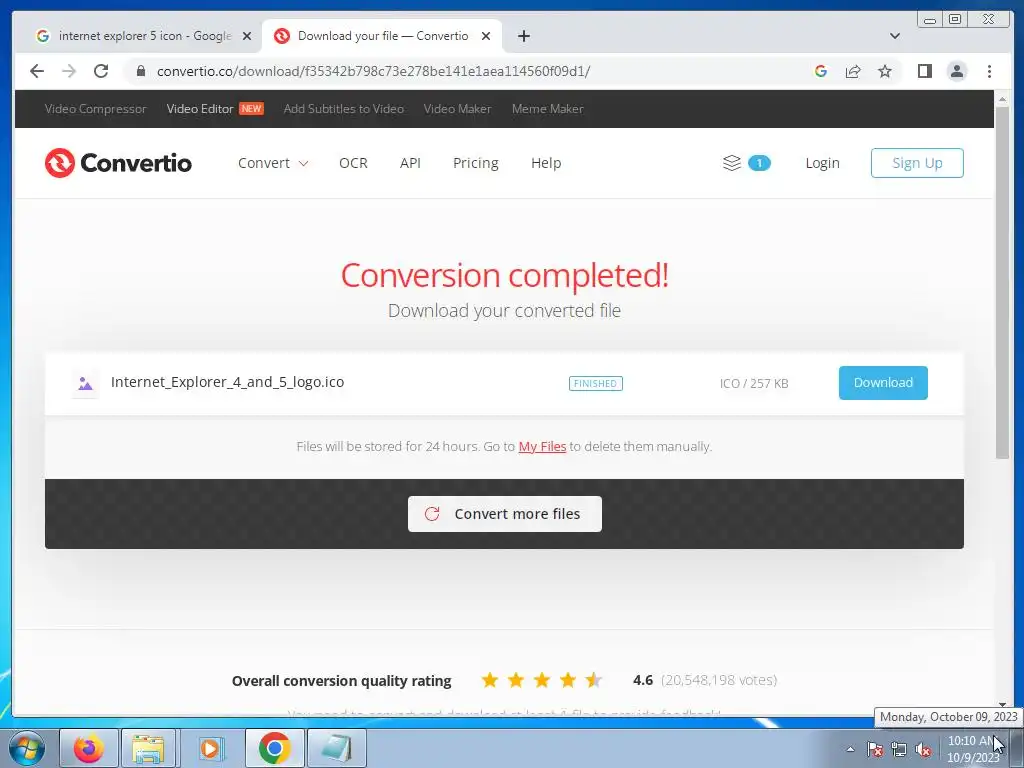Open the Chrome profile avatar
Image resolution: width=1024 pixels, height=768 pixels.
(957, 71)
